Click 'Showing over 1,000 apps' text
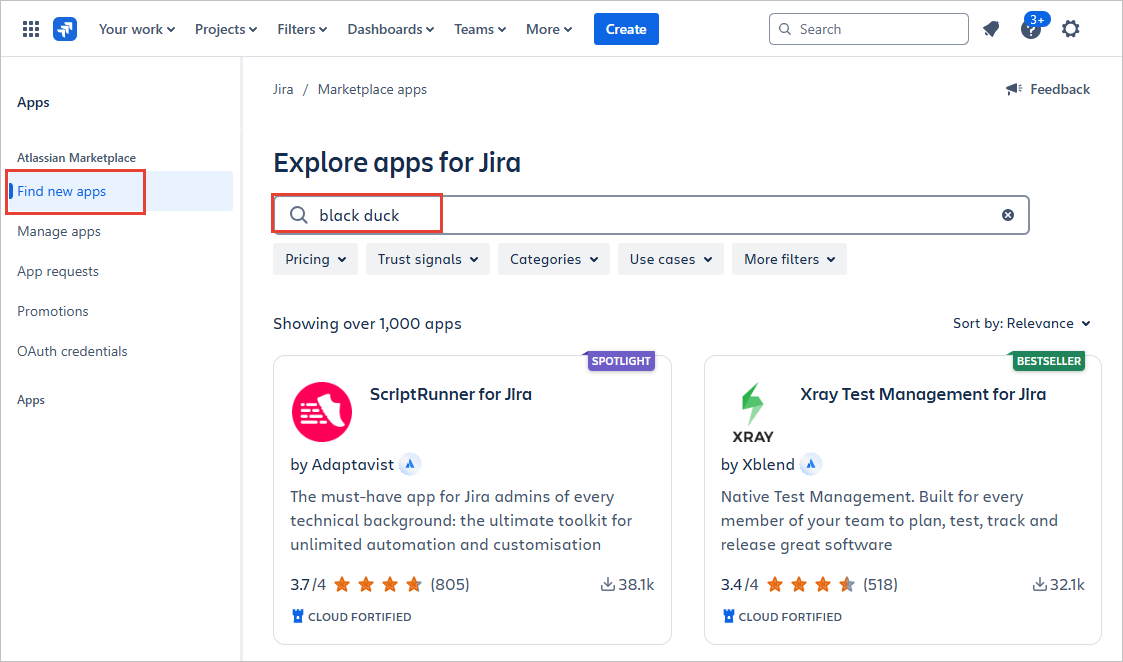 367,324
